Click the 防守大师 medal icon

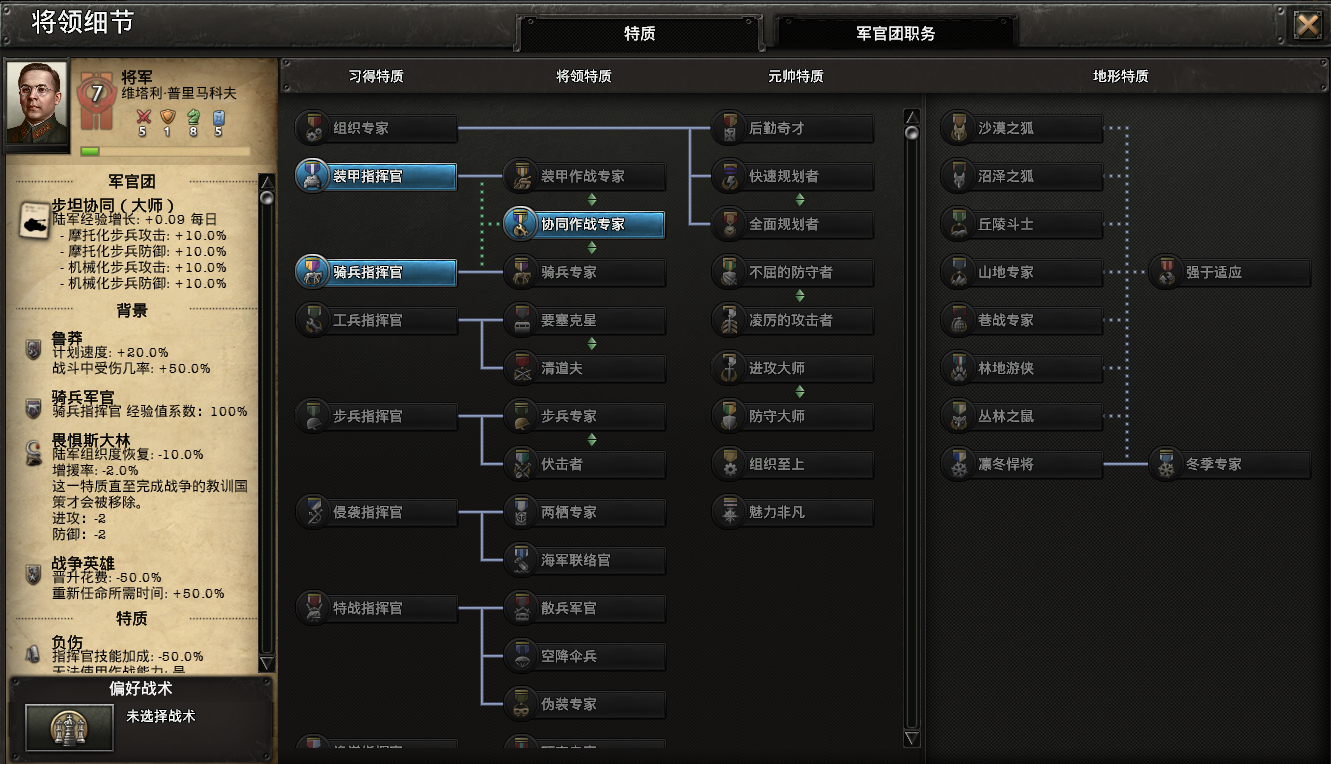729,417
